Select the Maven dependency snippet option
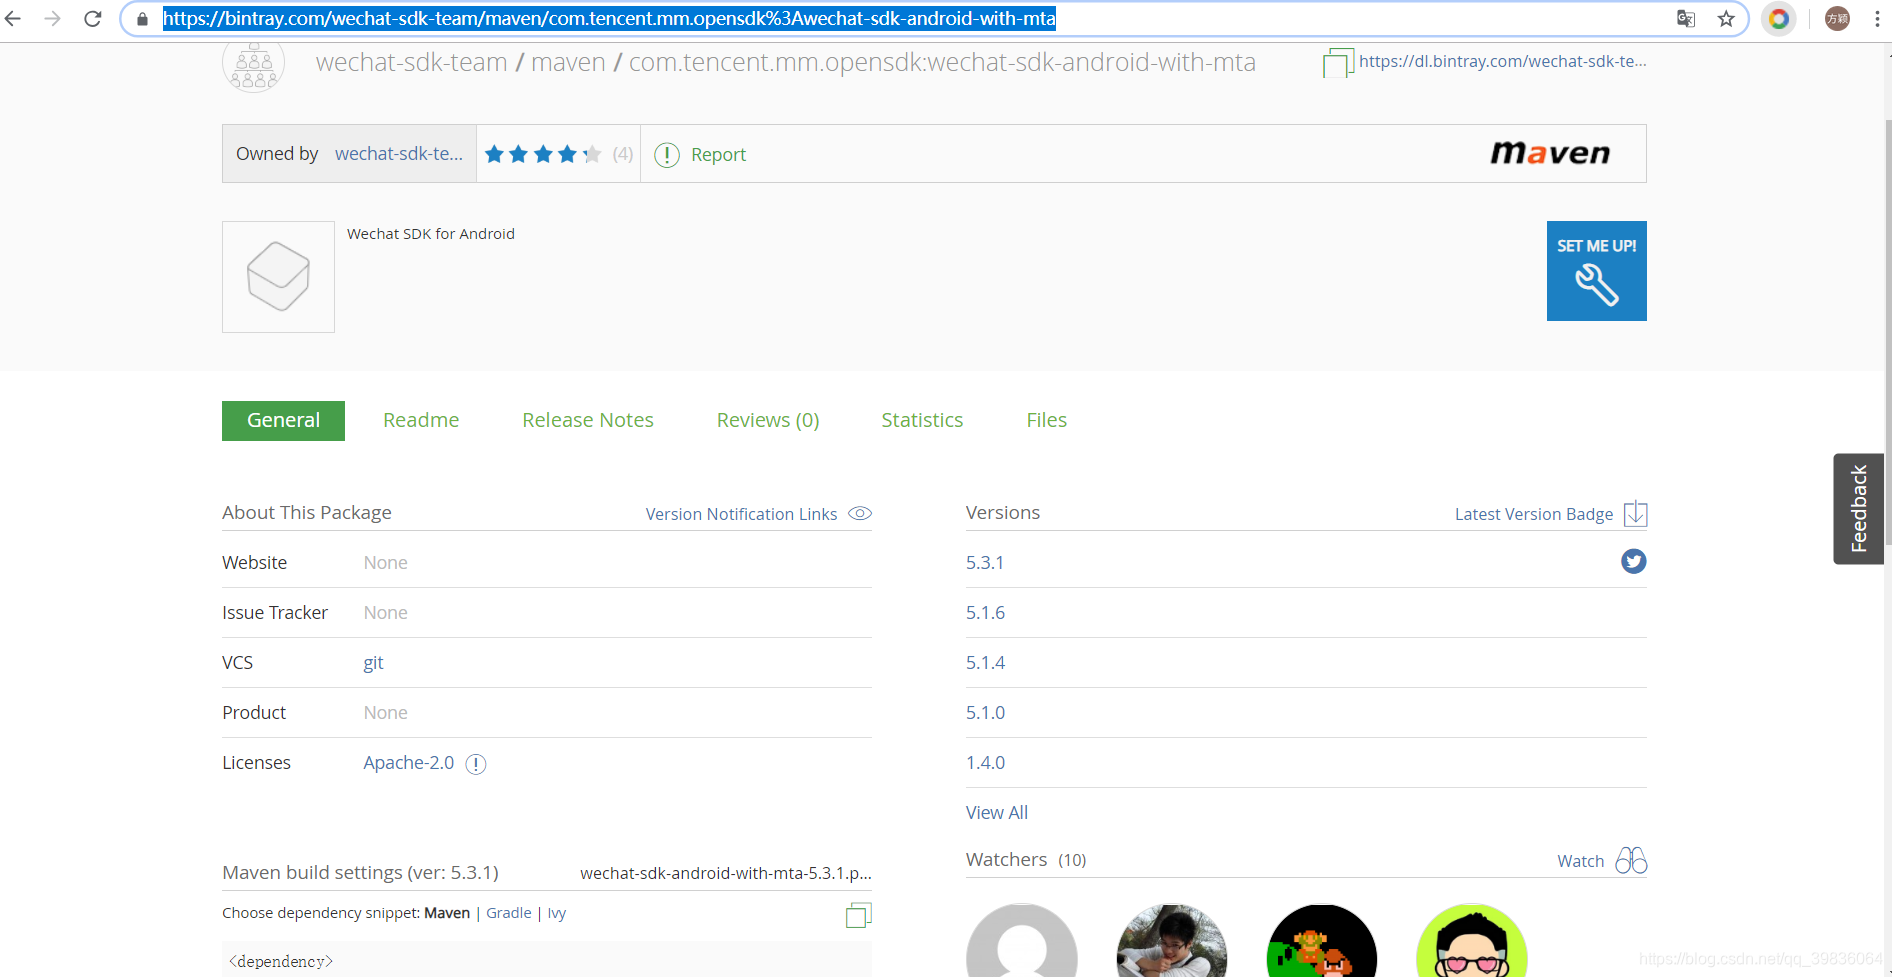1892x977 pixels. click(447, 913)
